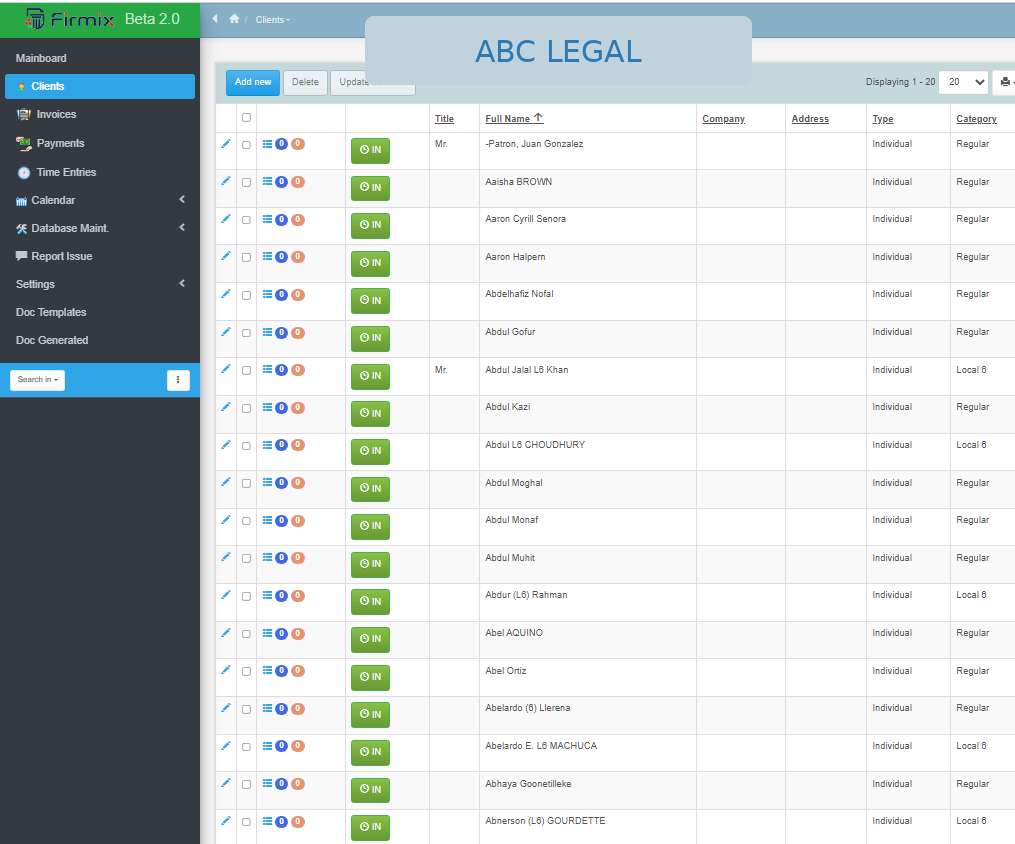This screenshot has width=1015, height=844.
Task: Check the Abdul L6 CHOUDHURY checkbox
Action: click(x=246, y=446)
